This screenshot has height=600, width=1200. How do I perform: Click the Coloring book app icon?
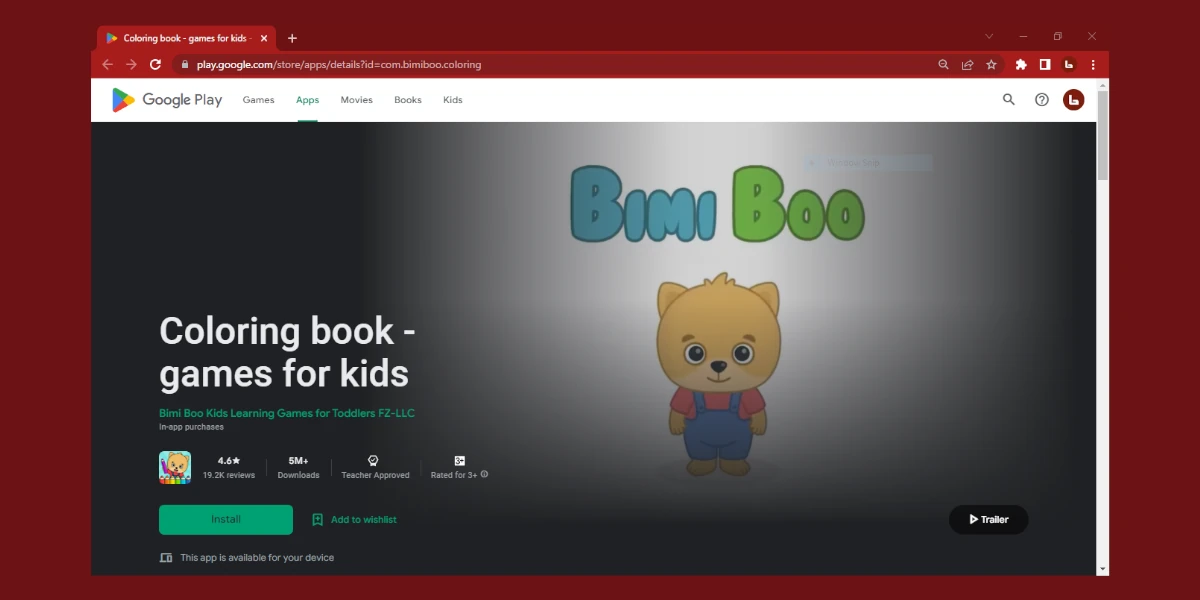tap(175, 468)
